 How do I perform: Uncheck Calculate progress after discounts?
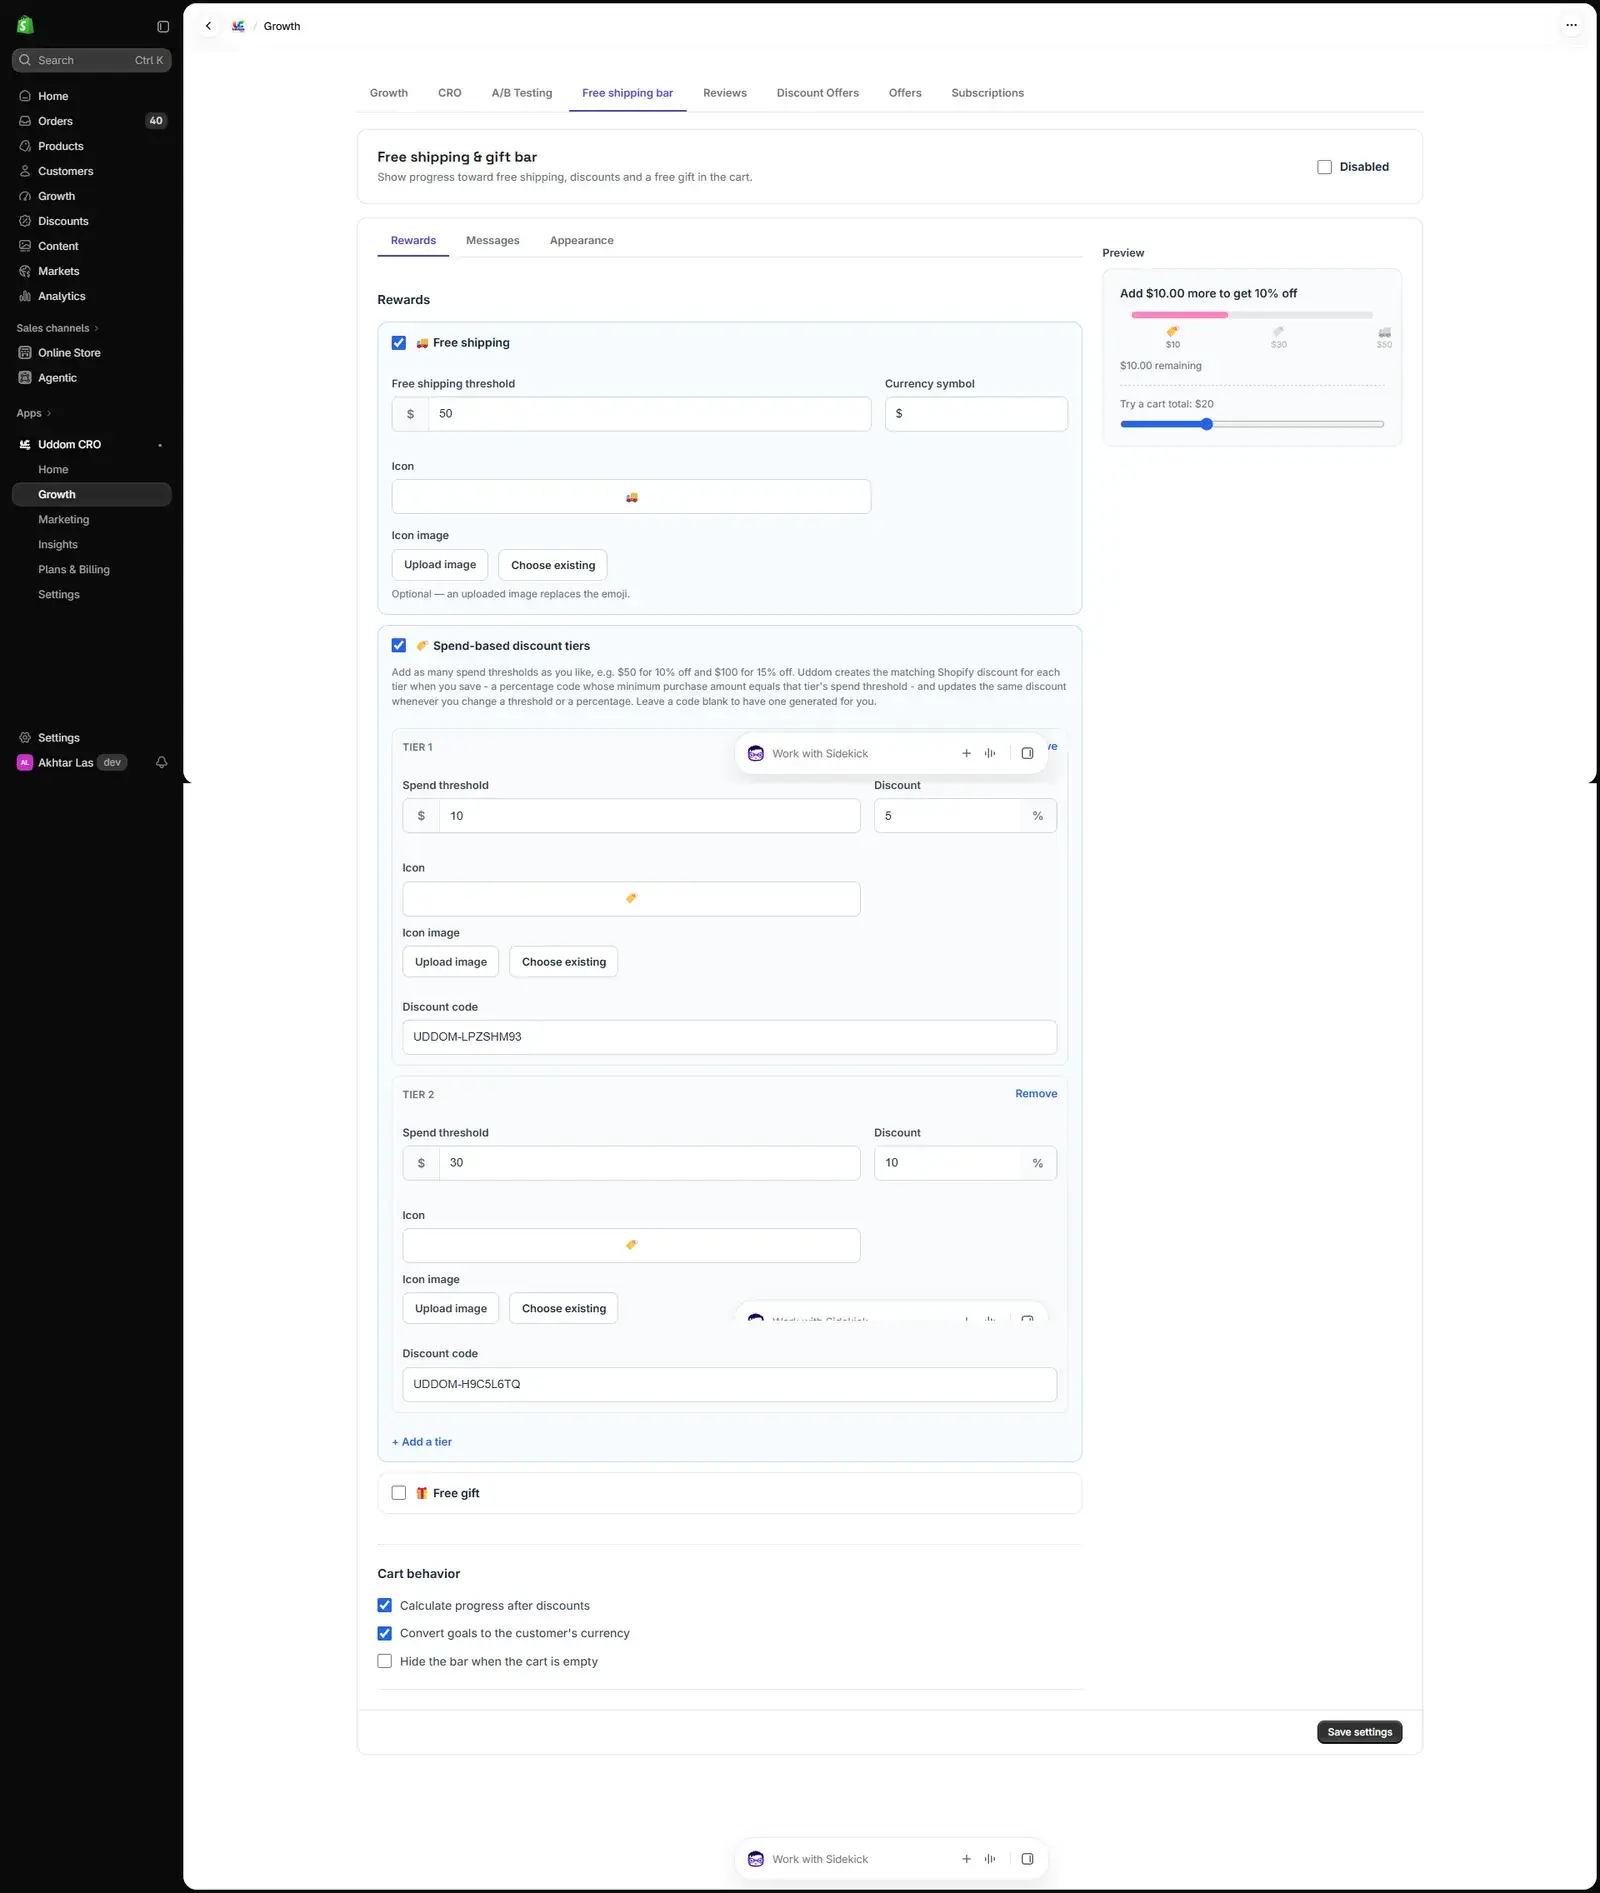385,1605
